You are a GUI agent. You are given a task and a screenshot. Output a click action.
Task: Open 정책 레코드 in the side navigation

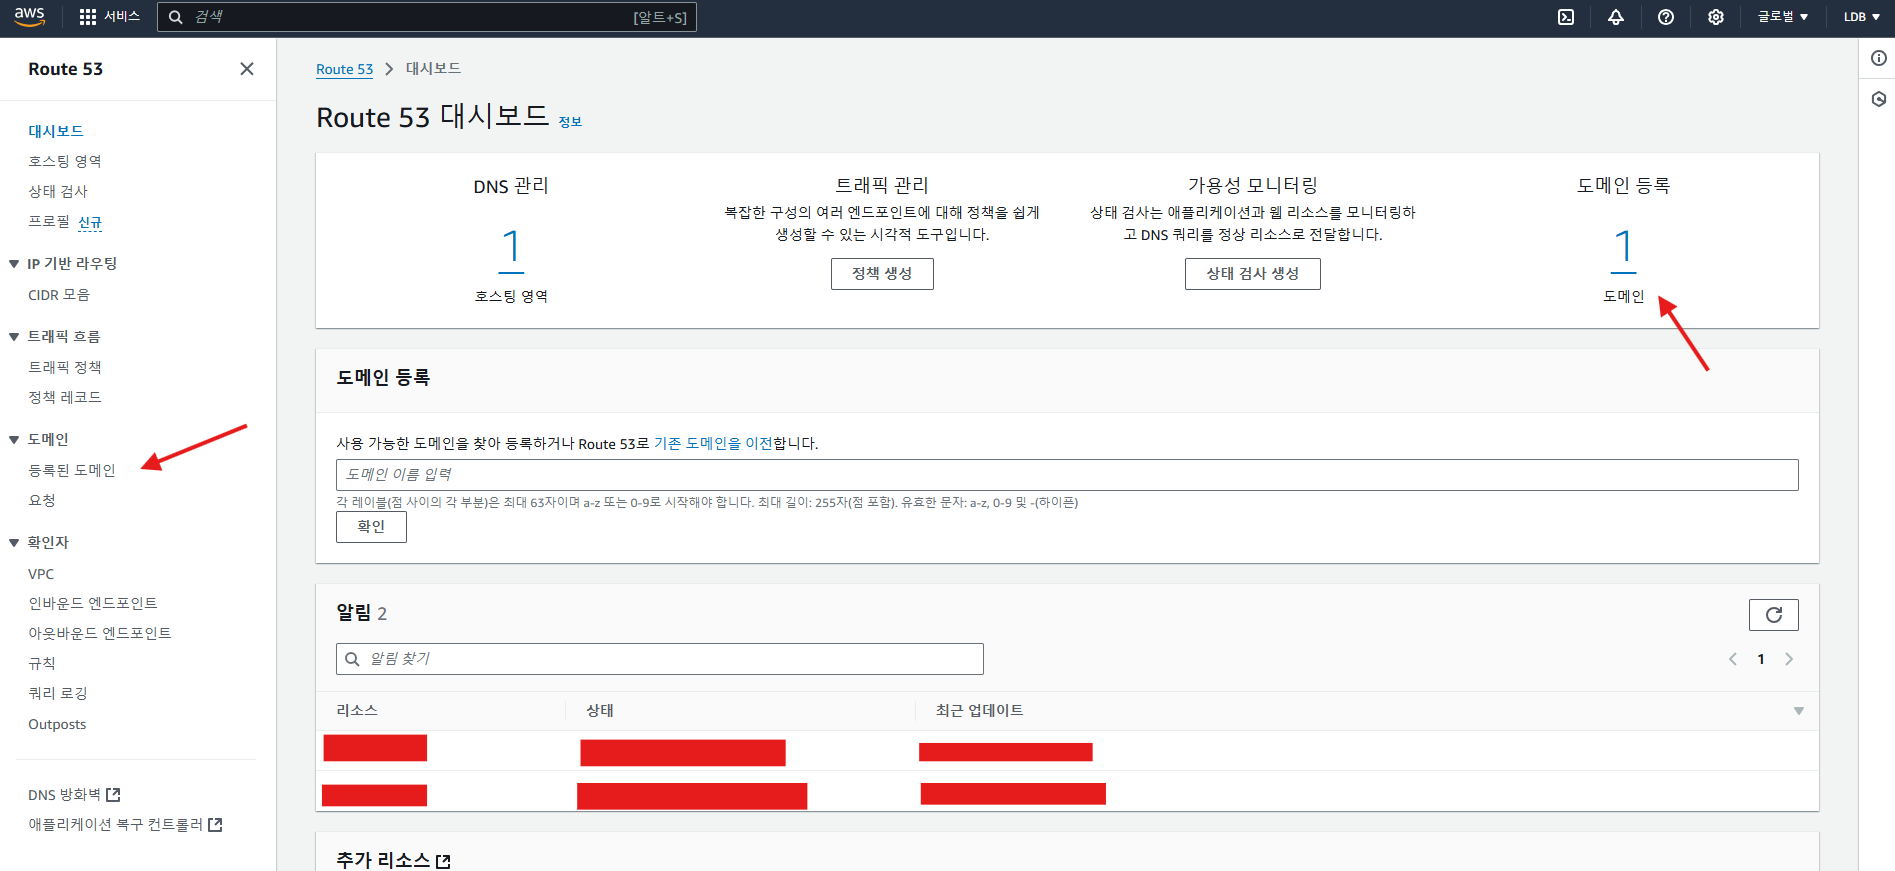(65, 397)
